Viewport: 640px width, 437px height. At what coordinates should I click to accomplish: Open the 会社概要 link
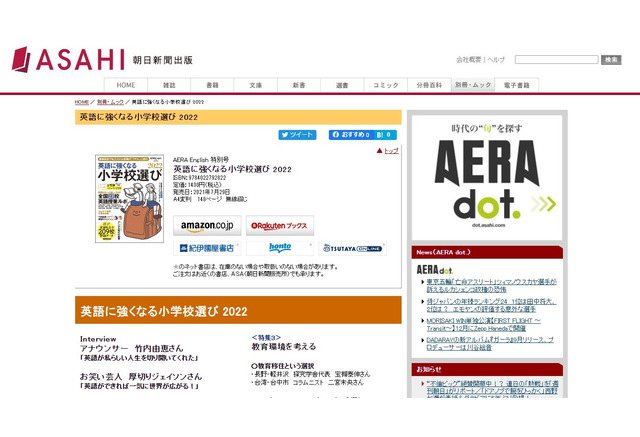(469, 60)
